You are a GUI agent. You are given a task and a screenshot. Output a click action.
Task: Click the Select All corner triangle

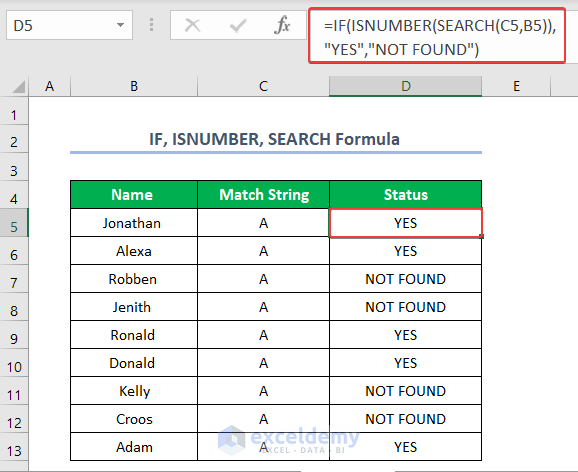pos(18,87)
